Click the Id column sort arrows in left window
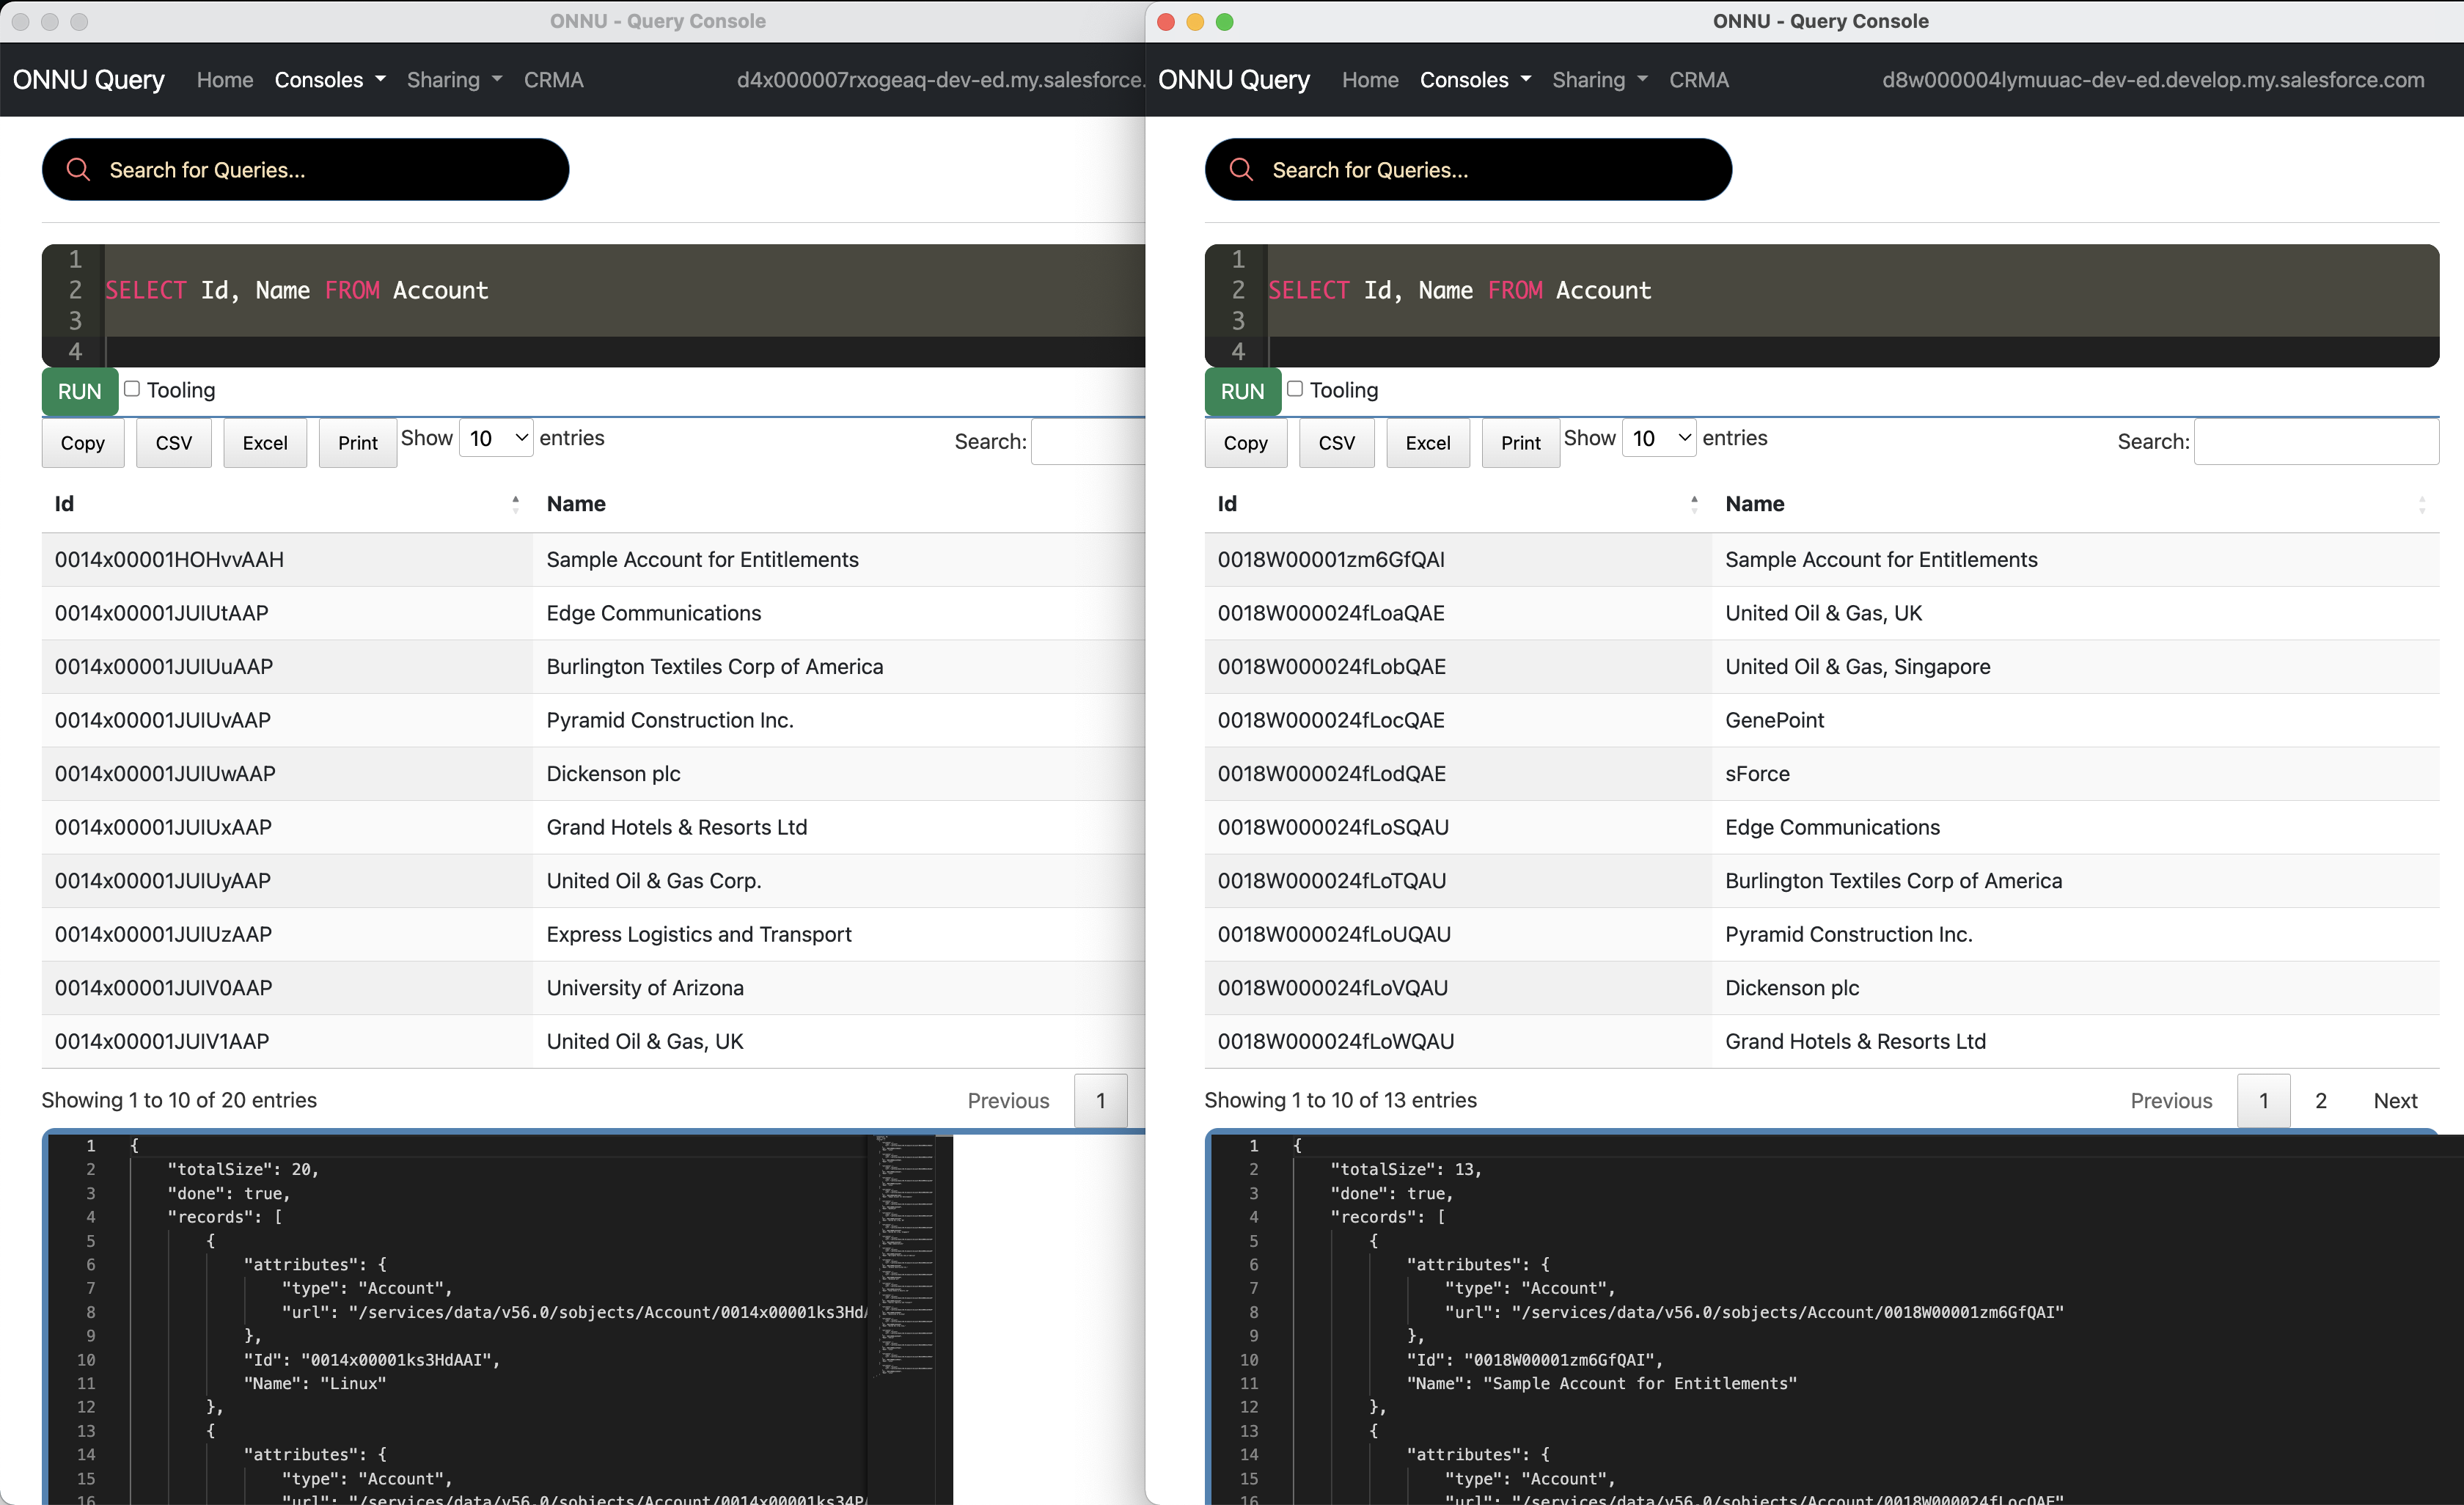This screenshot has height=1505, width=2464. (515, 504)
